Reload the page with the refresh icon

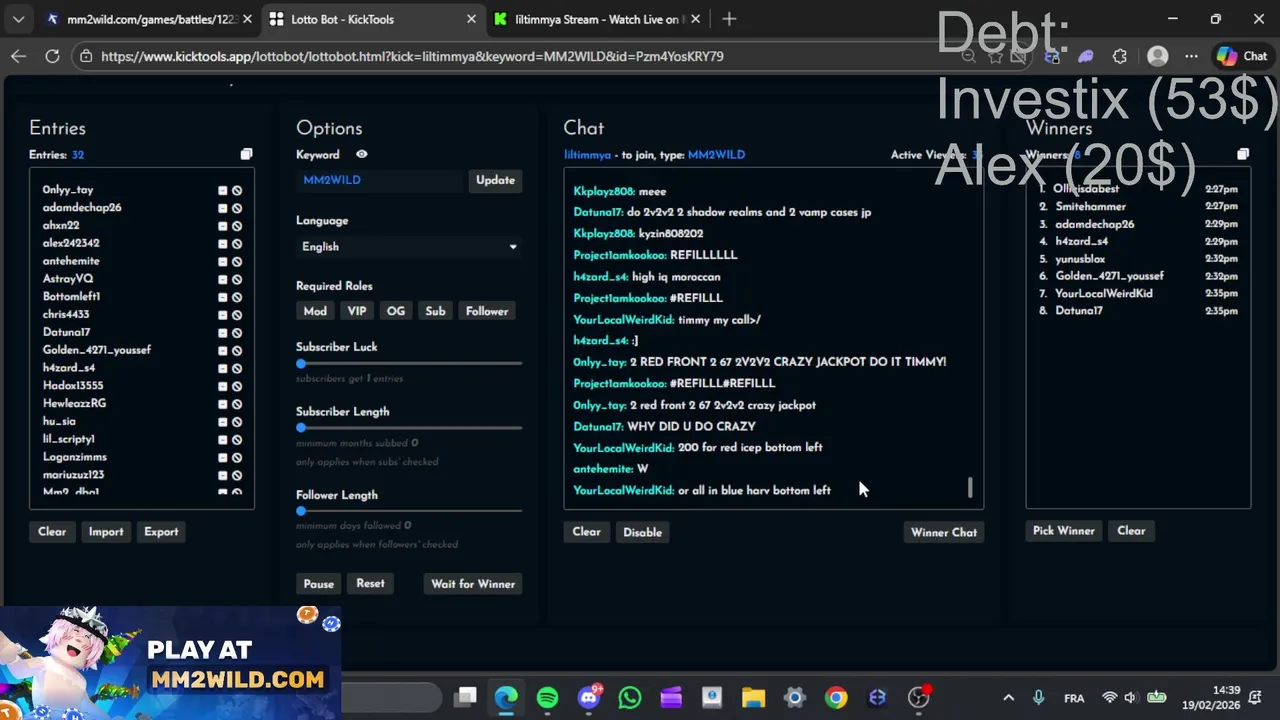(52, 56)
